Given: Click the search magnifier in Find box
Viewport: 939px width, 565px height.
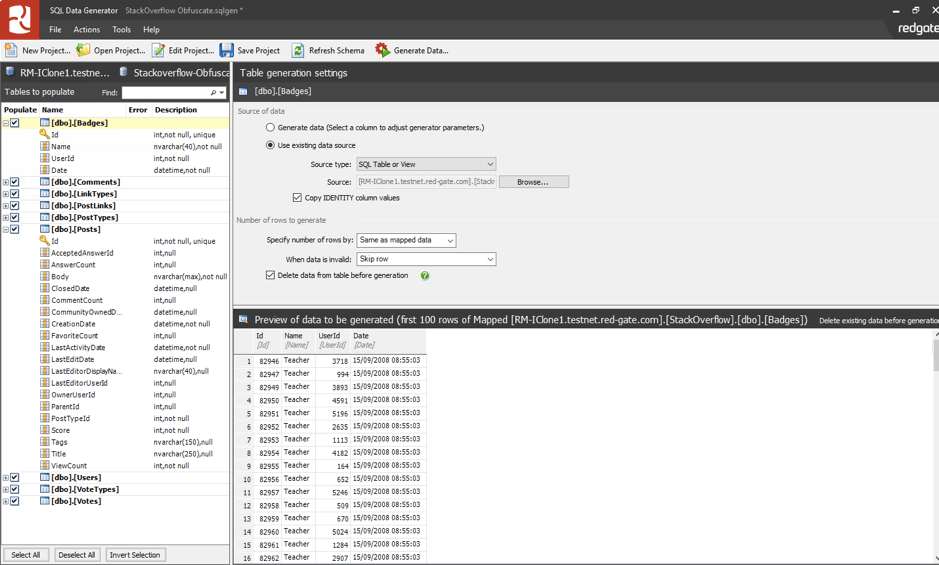Looking at the screenshot, I should tap(213, 93).
